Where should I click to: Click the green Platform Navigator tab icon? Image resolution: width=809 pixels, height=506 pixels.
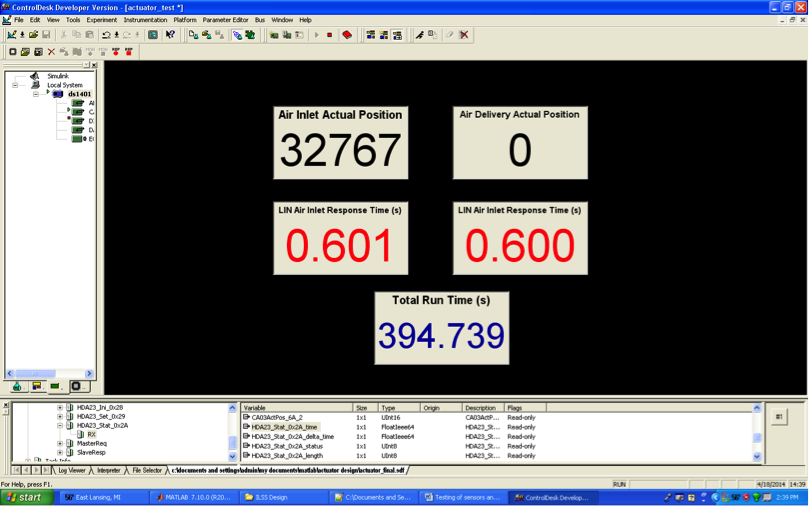tap(55, 386)
